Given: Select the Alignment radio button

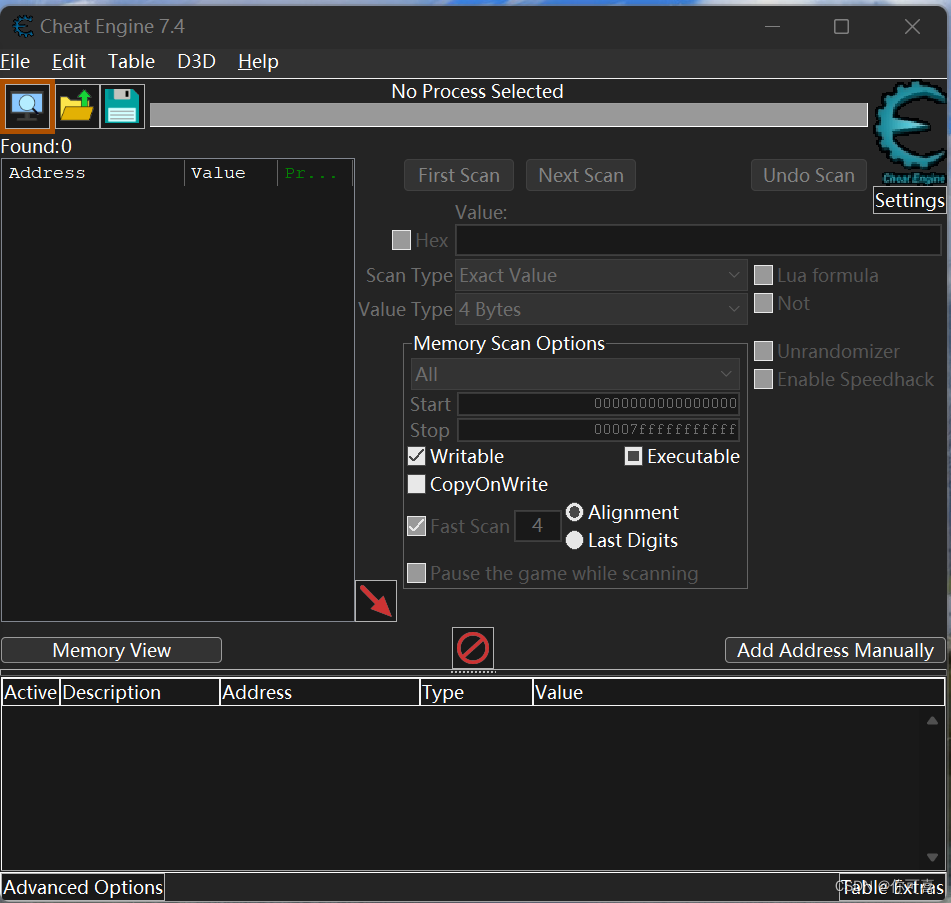Looking at the screenshot, I should pos(574,512).
